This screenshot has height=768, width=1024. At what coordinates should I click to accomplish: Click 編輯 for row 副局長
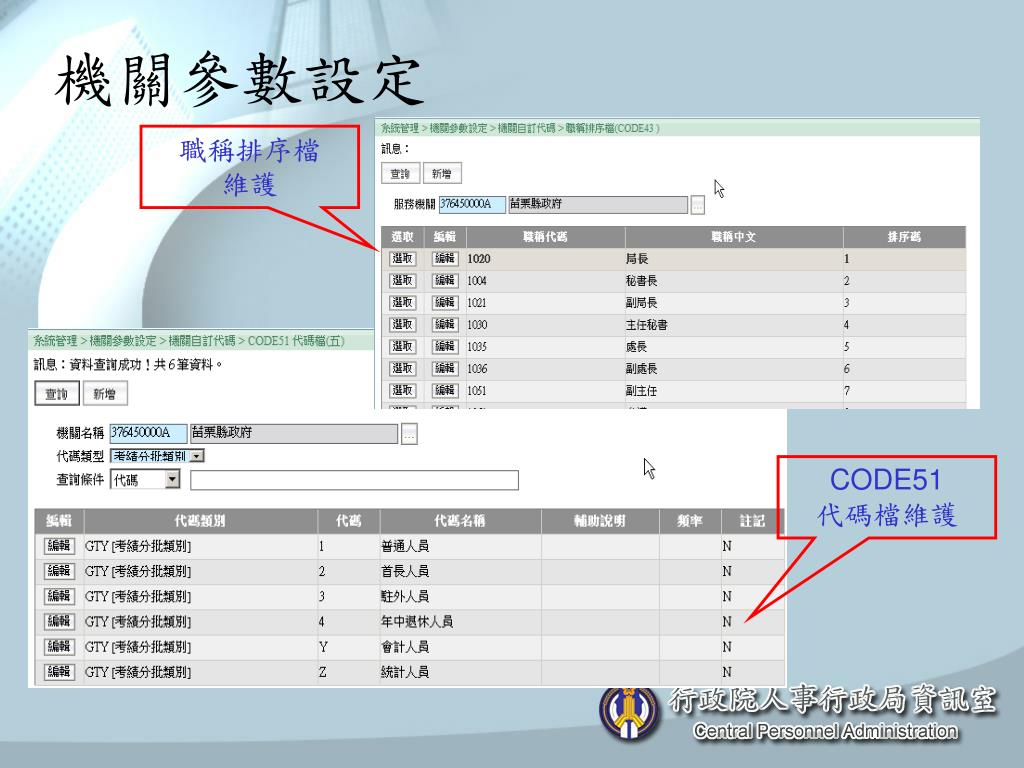click(x=445, y=303)
